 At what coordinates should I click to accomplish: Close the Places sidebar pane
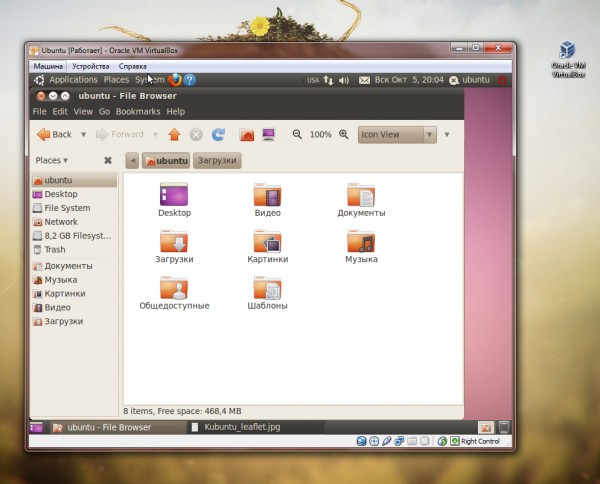point(108,160)
